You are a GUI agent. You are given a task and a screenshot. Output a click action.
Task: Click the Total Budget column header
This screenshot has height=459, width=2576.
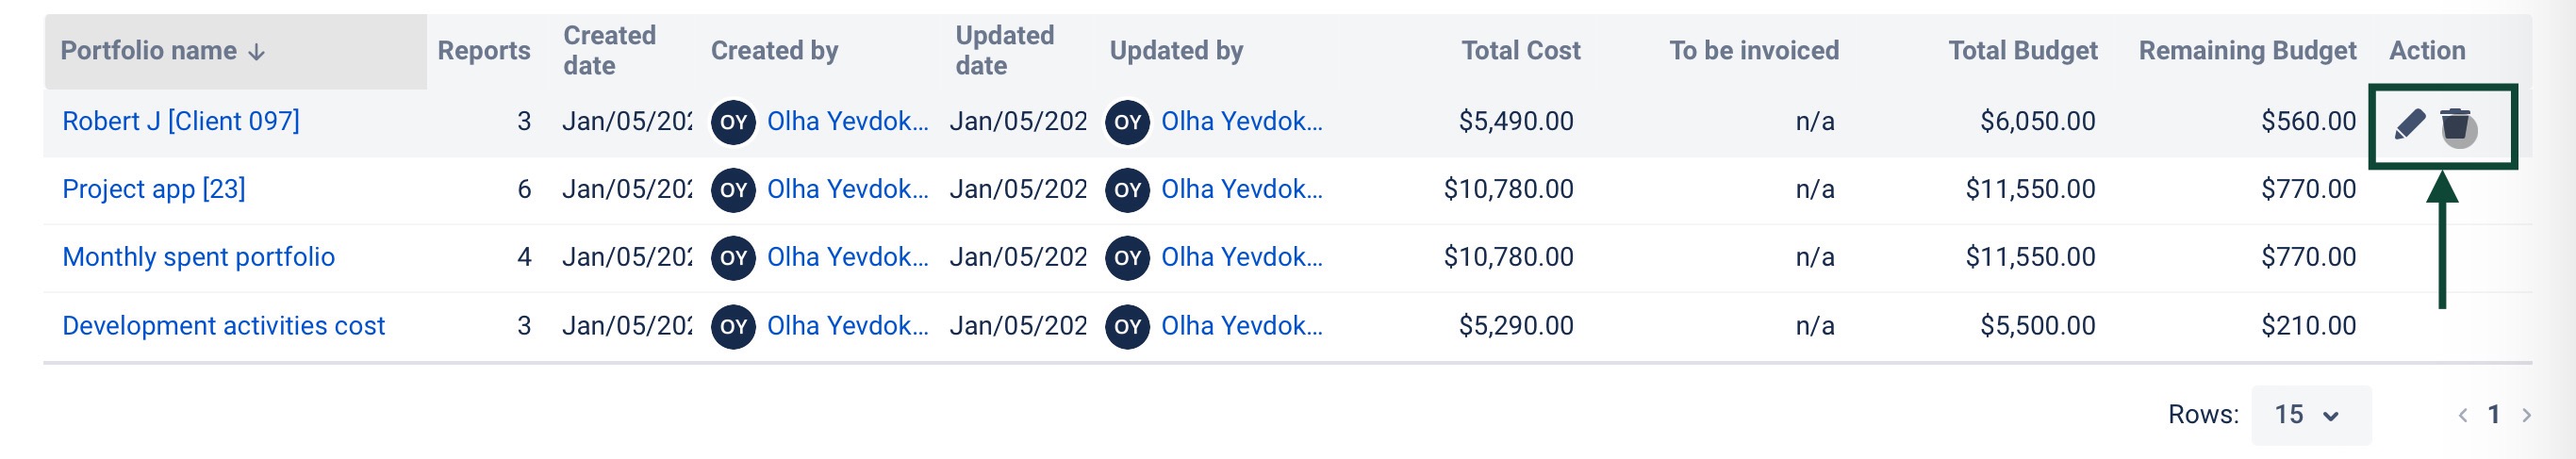(2022, 51)
